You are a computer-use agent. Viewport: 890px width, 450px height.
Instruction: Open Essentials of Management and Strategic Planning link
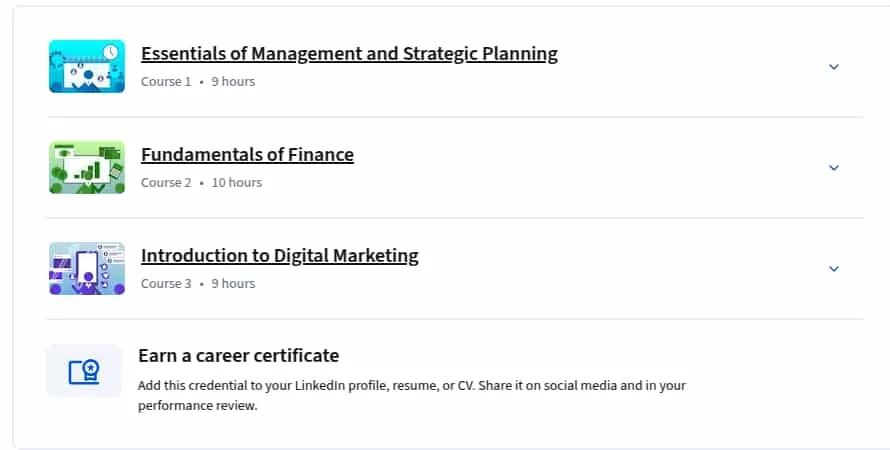coord(349,53)
